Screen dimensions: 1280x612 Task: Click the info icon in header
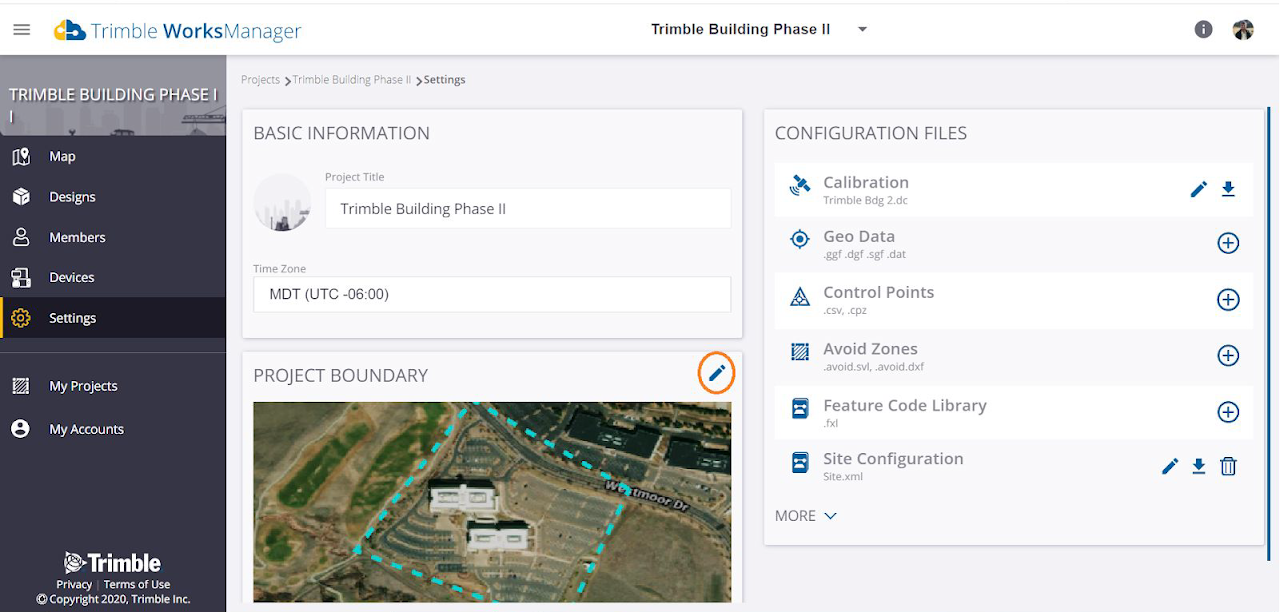click(1204, 29)
